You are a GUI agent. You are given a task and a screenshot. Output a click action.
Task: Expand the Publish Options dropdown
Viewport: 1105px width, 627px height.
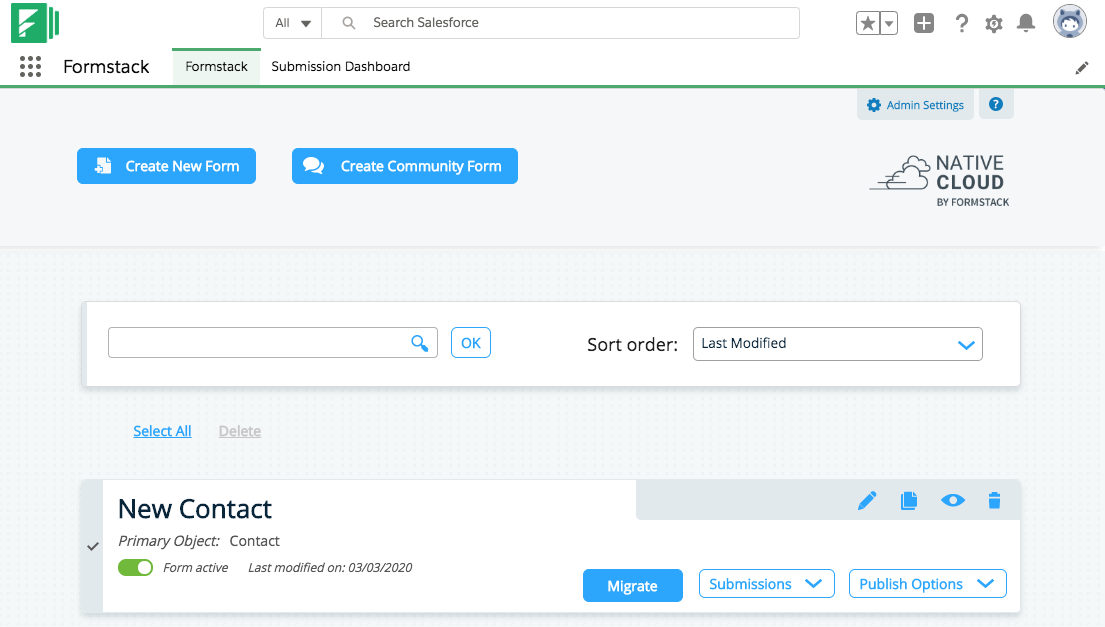pos(926,584)
